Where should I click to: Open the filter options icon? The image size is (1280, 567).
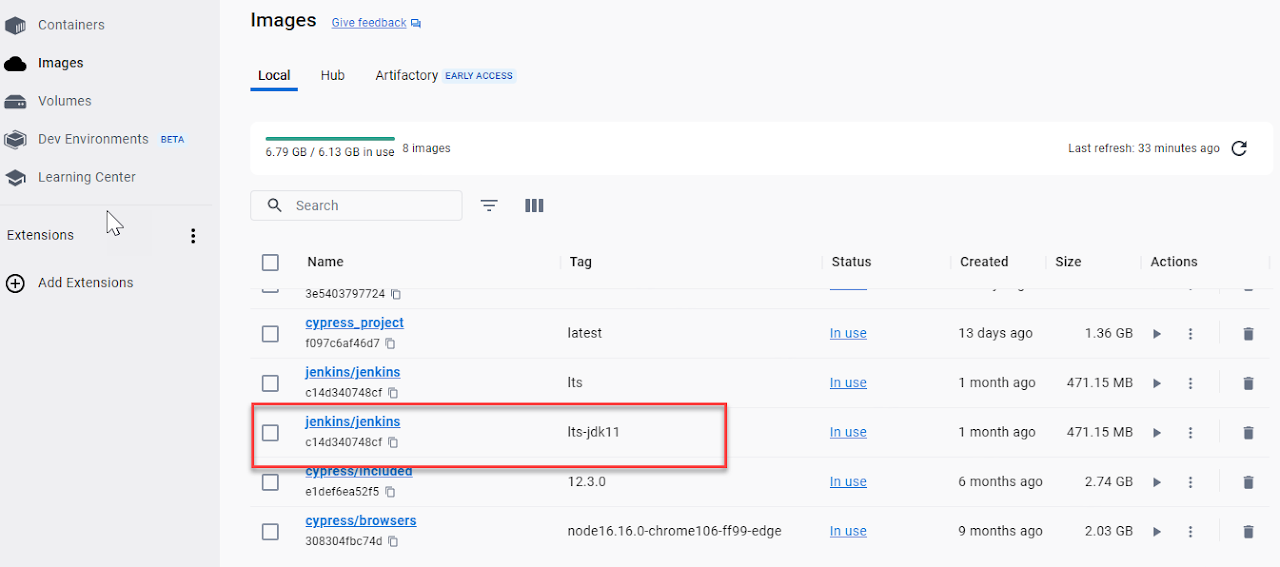point(489,205)
